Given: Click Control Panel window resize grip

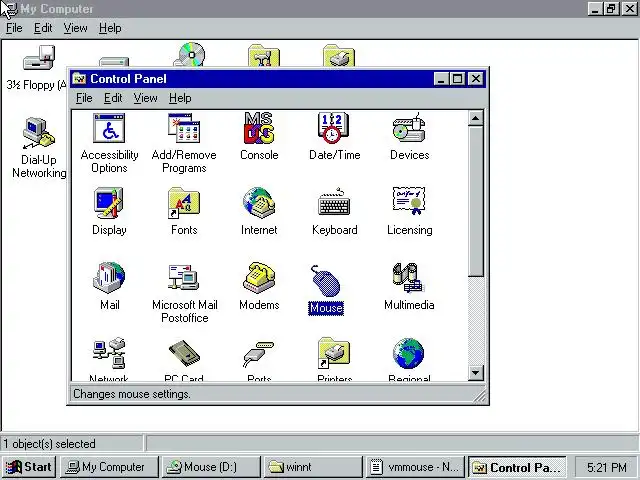Looking at the screenshot, I should click(x=480, y=395).
